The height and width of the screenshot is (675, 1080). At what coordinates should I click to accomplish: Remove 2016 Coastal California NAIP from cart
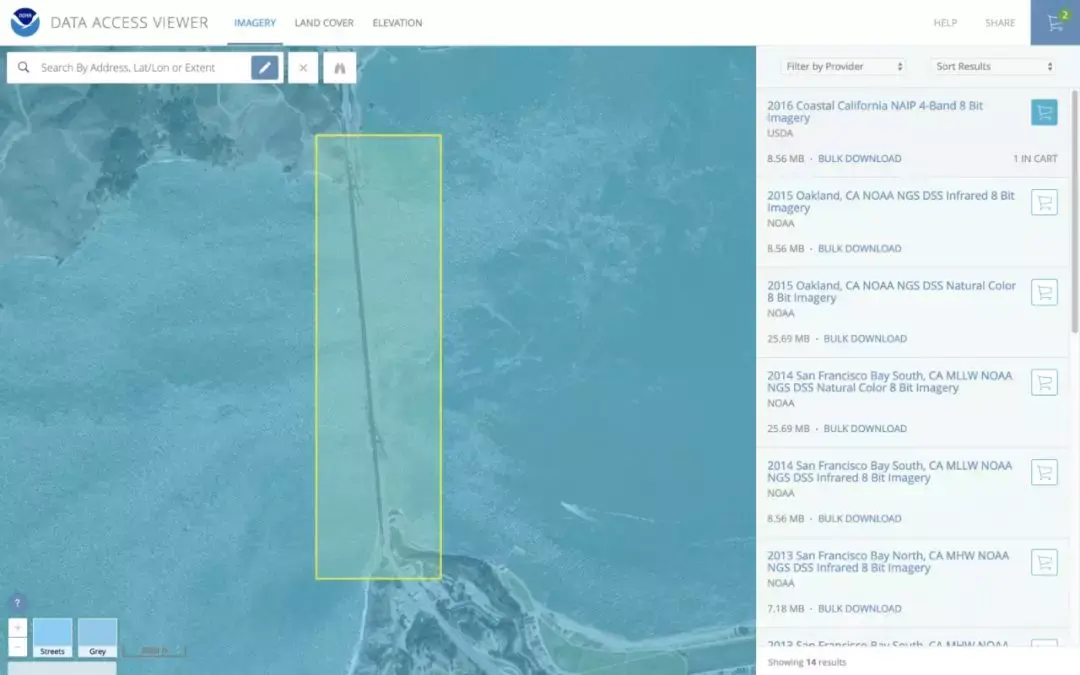[1044, 112]
